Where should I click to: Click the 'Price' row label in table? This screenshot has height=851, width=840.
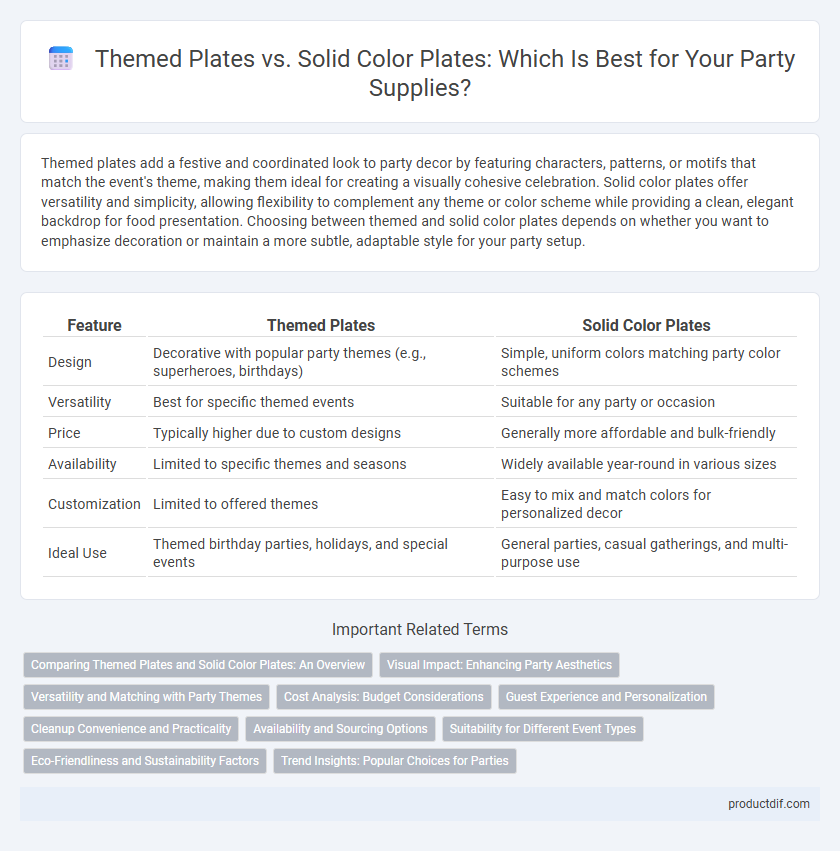(64, 433)
